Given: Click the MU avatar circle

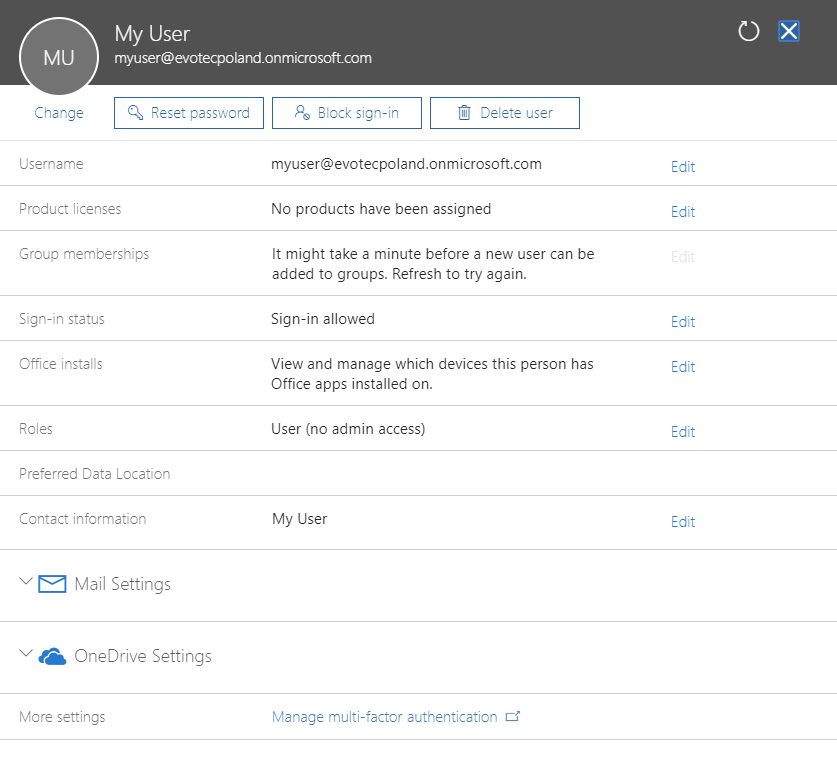Looking at the screenshot, I should [59, 58].
